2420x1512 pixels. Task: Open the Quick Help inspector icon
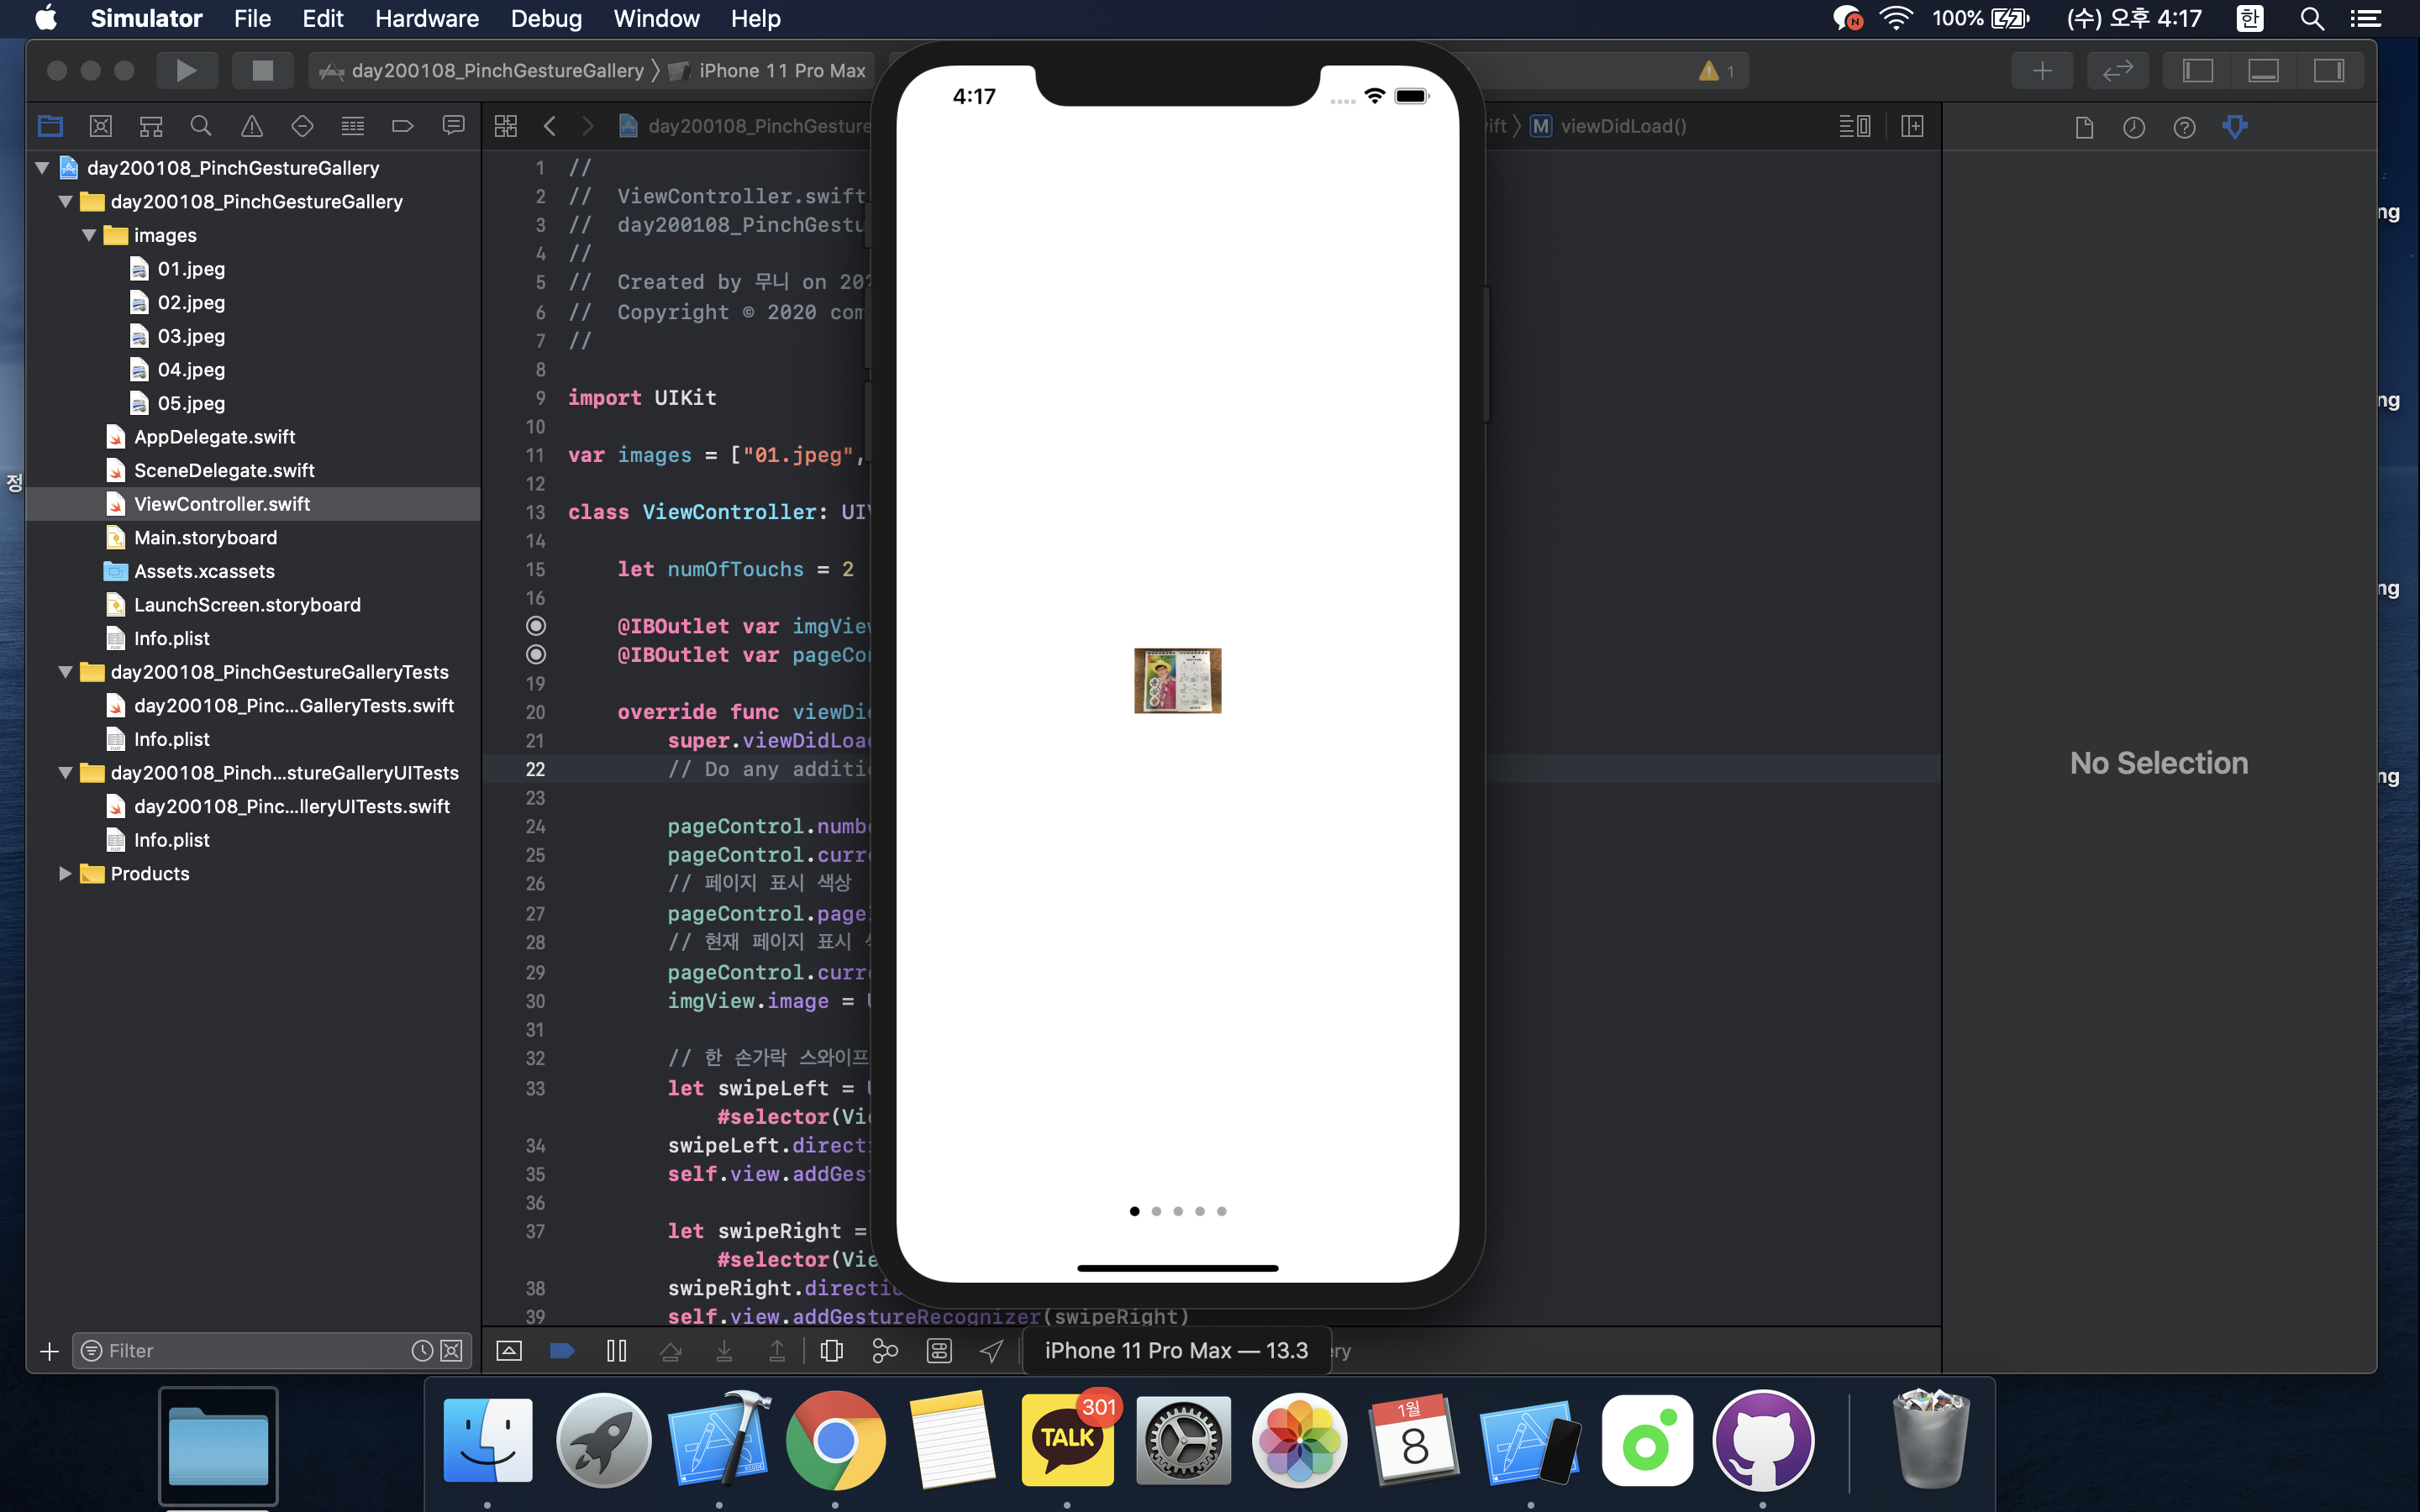tap(2184, 127)
